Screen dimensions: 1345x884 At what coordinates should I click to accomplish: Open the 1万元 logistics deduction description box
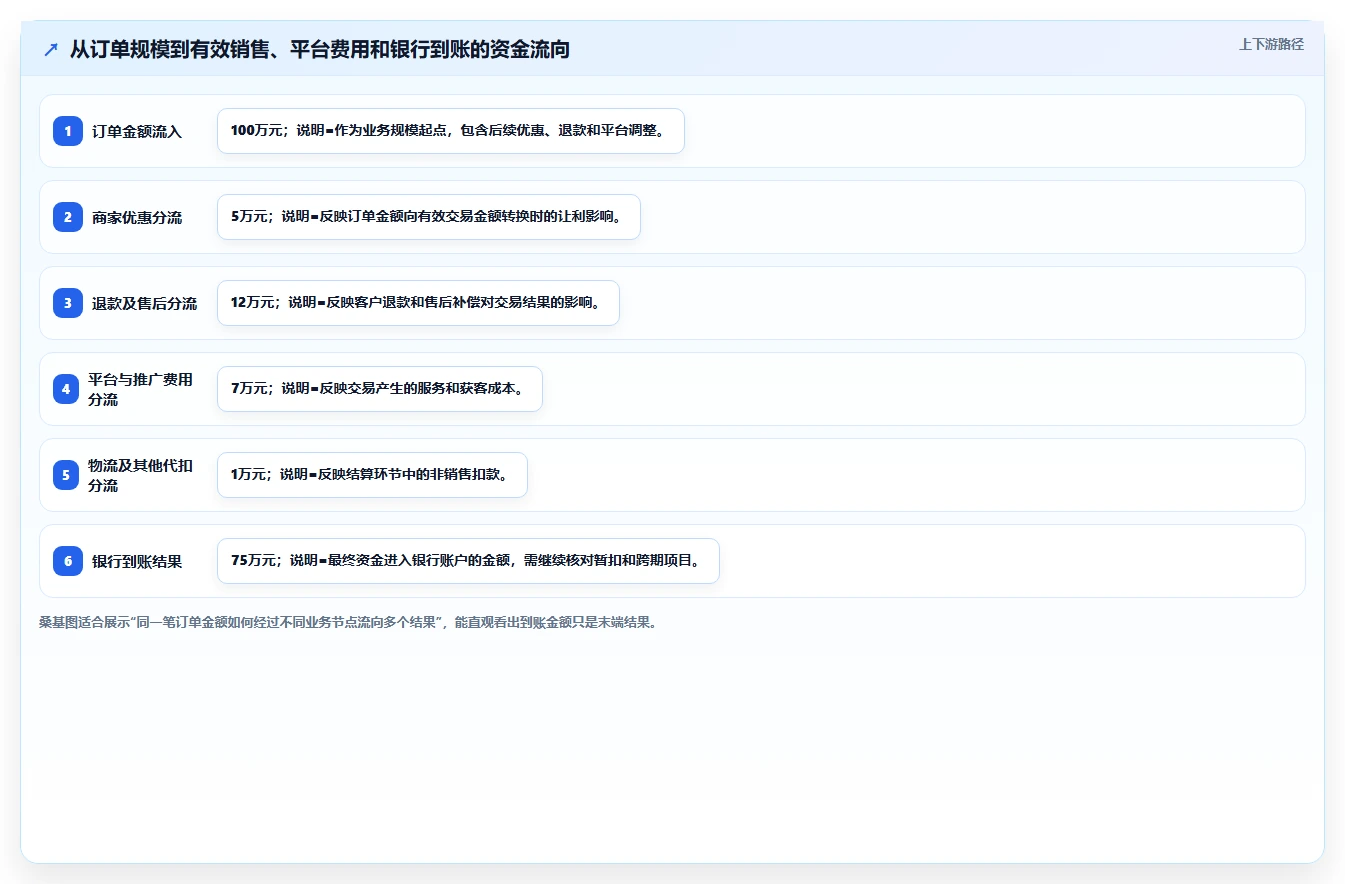click(372, 475)
